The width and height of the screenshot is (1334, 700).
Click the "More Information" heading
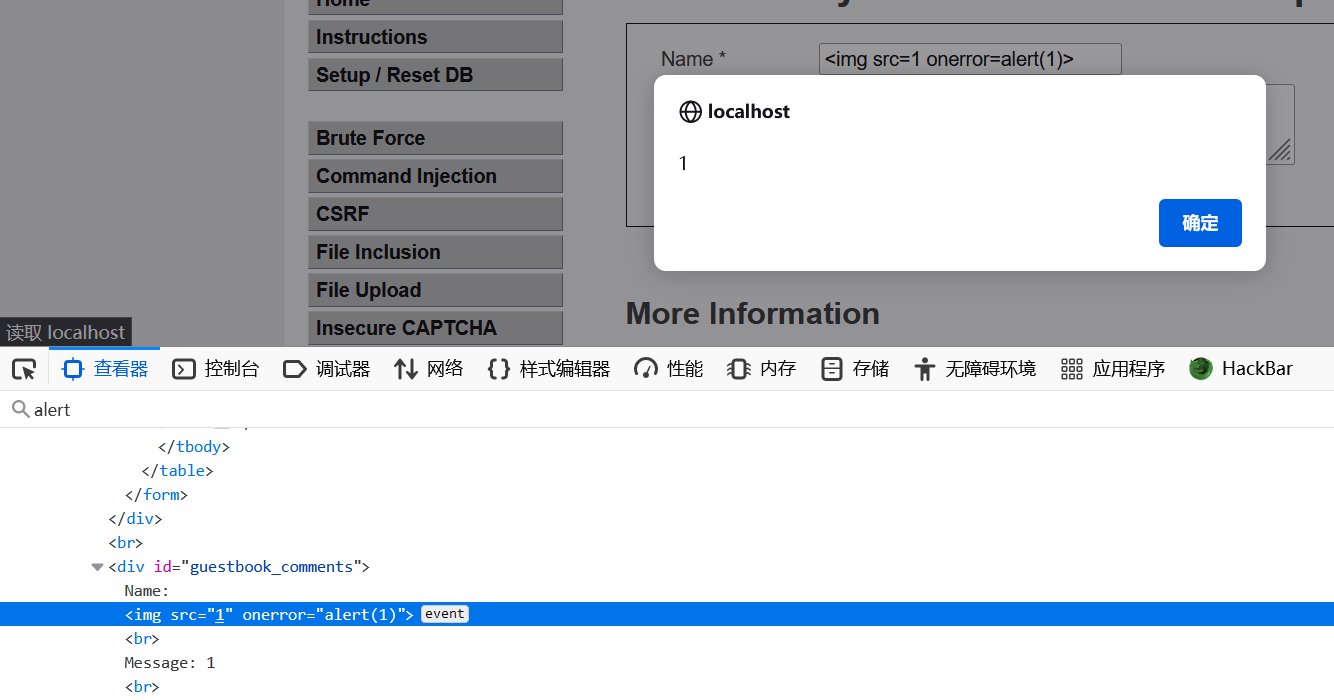pyautogui.click(x=753, y=314)
